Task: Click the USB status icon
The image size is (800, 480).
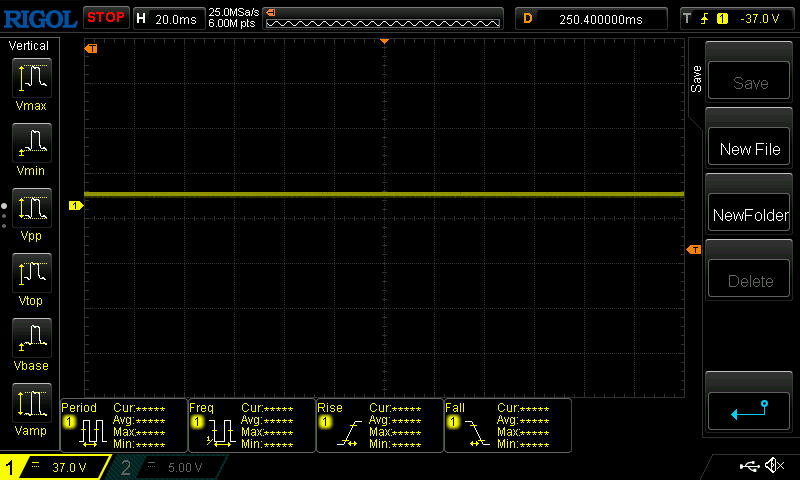Action: tap(749, 466)
